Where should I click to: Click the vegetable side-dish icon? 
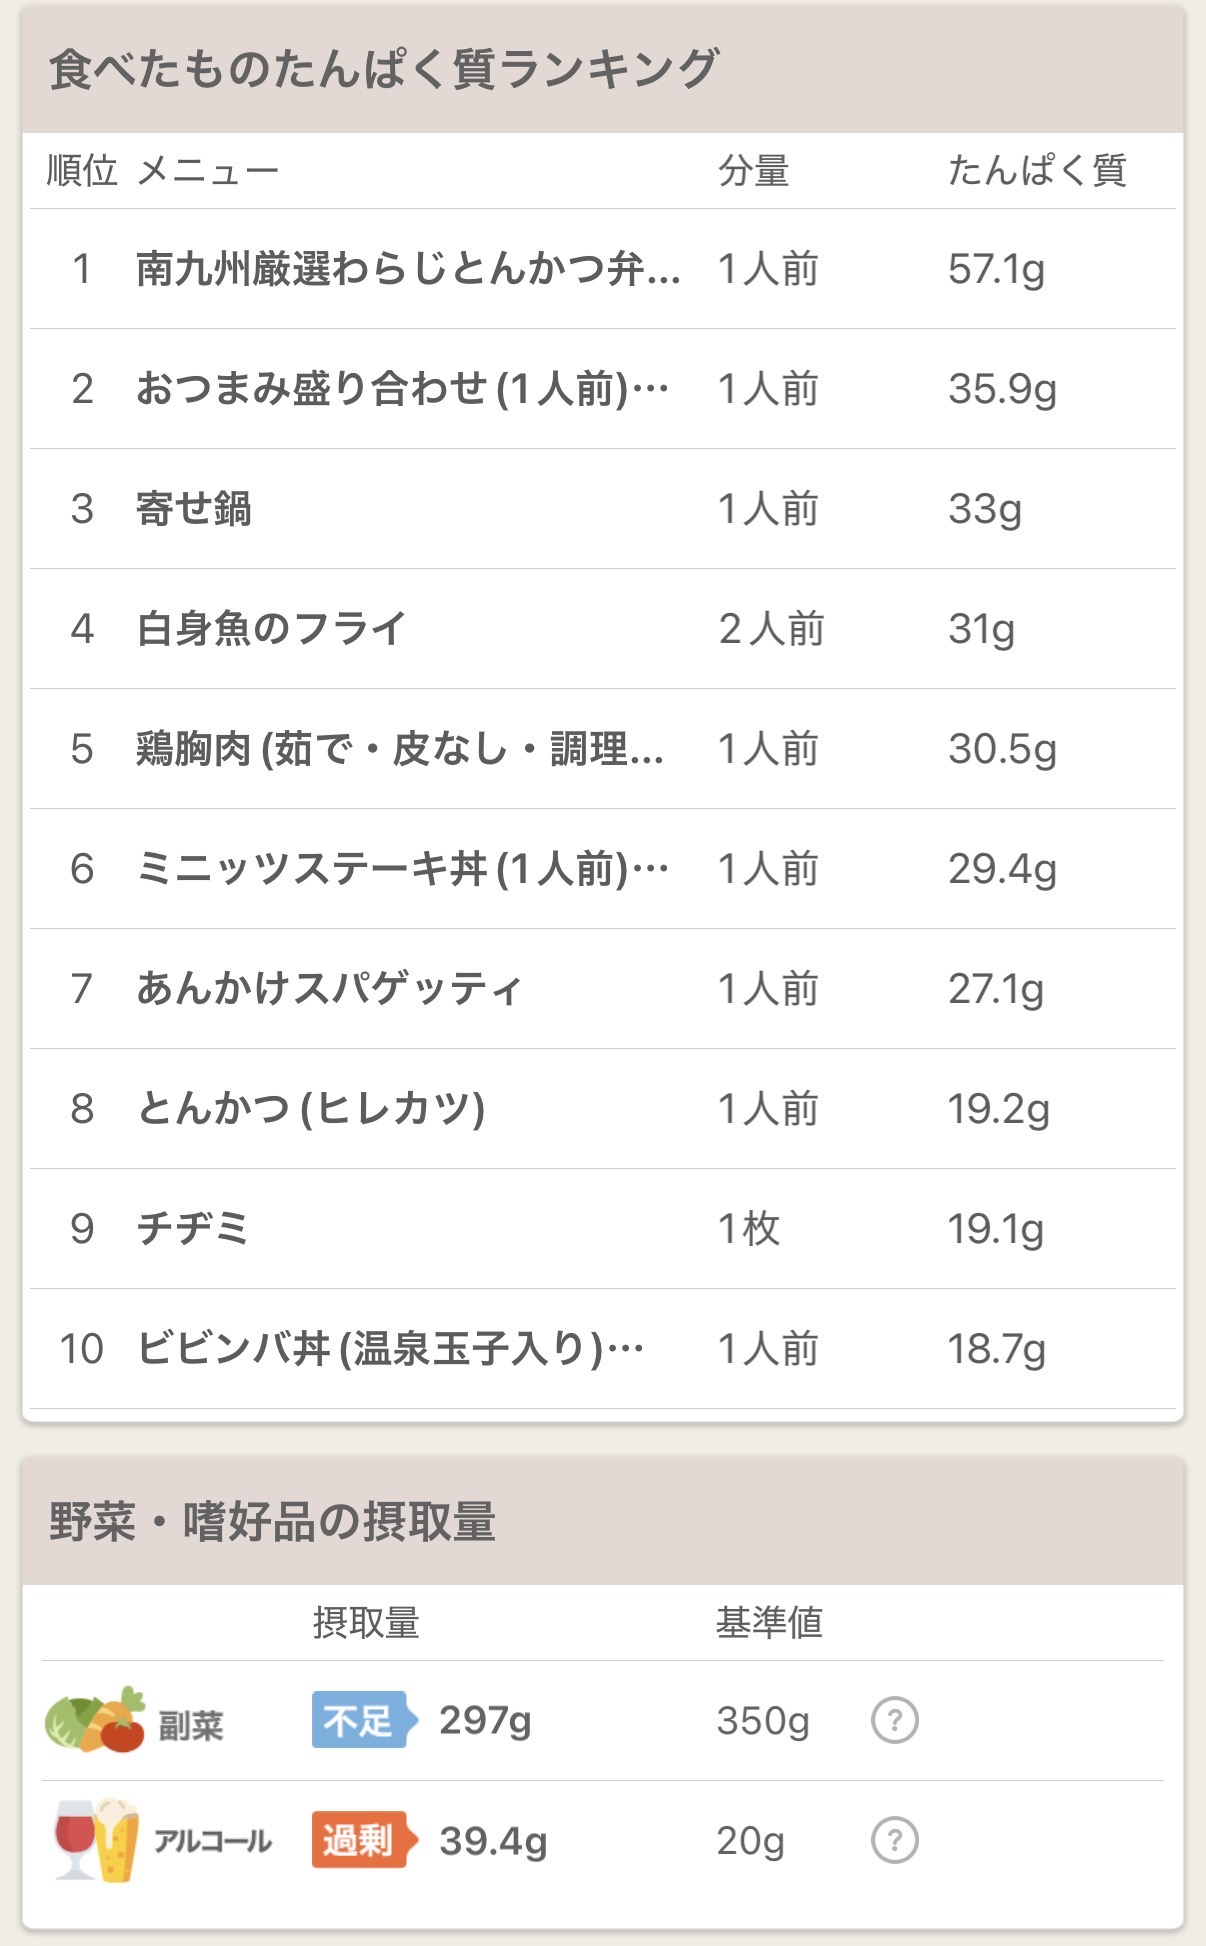[x=96, y=1720]
